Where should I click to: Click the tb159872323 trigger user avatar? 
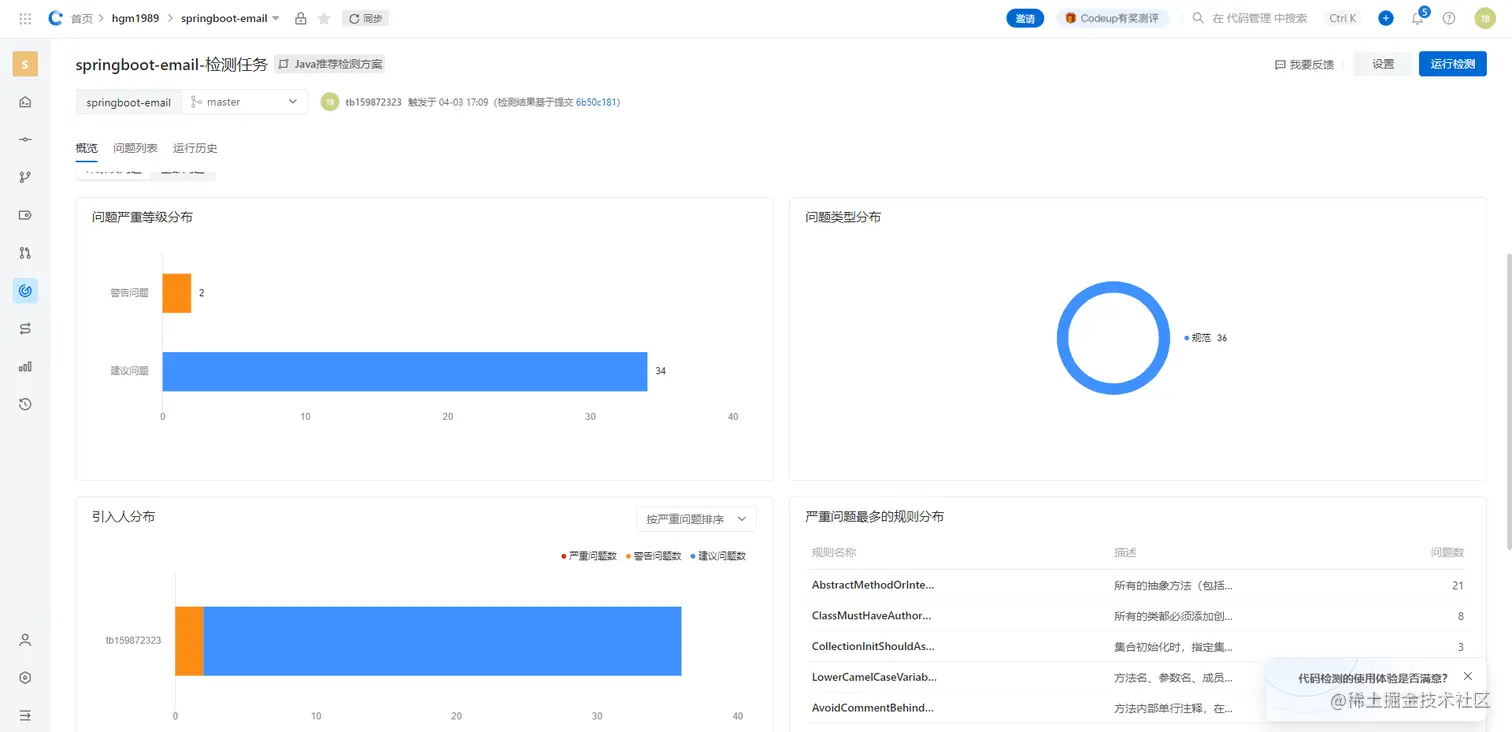[x=329, y=101]
